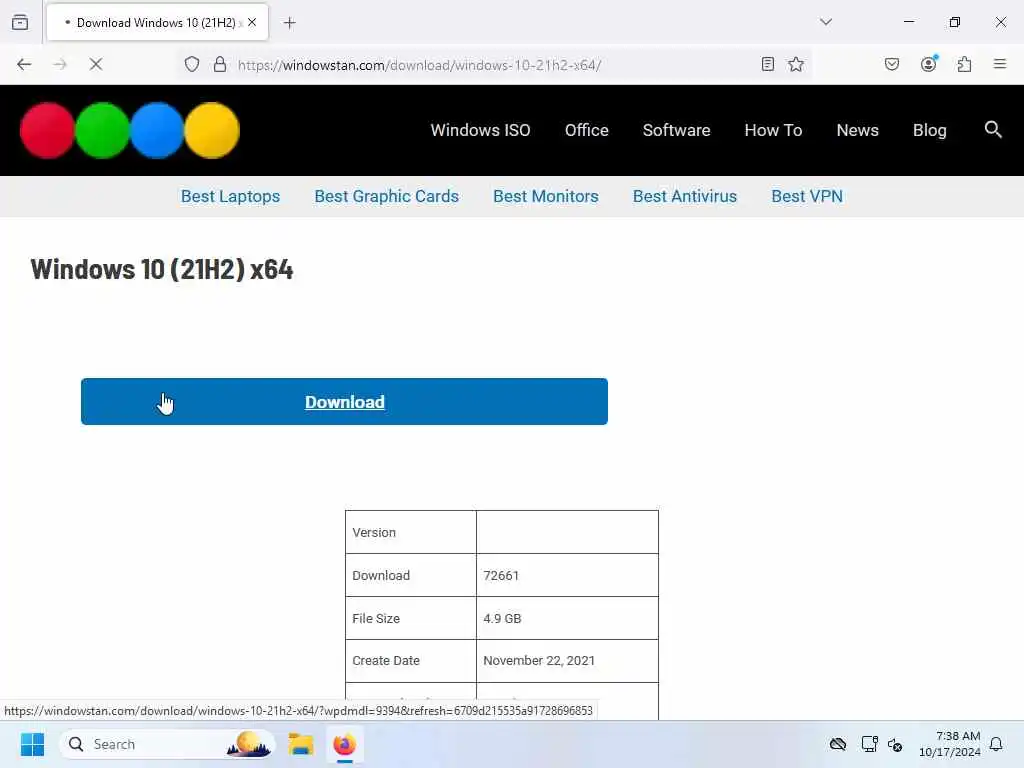The image size is (1024, 768).
Task: Click the display network tray icon
Action: click(x=869, y=744)
